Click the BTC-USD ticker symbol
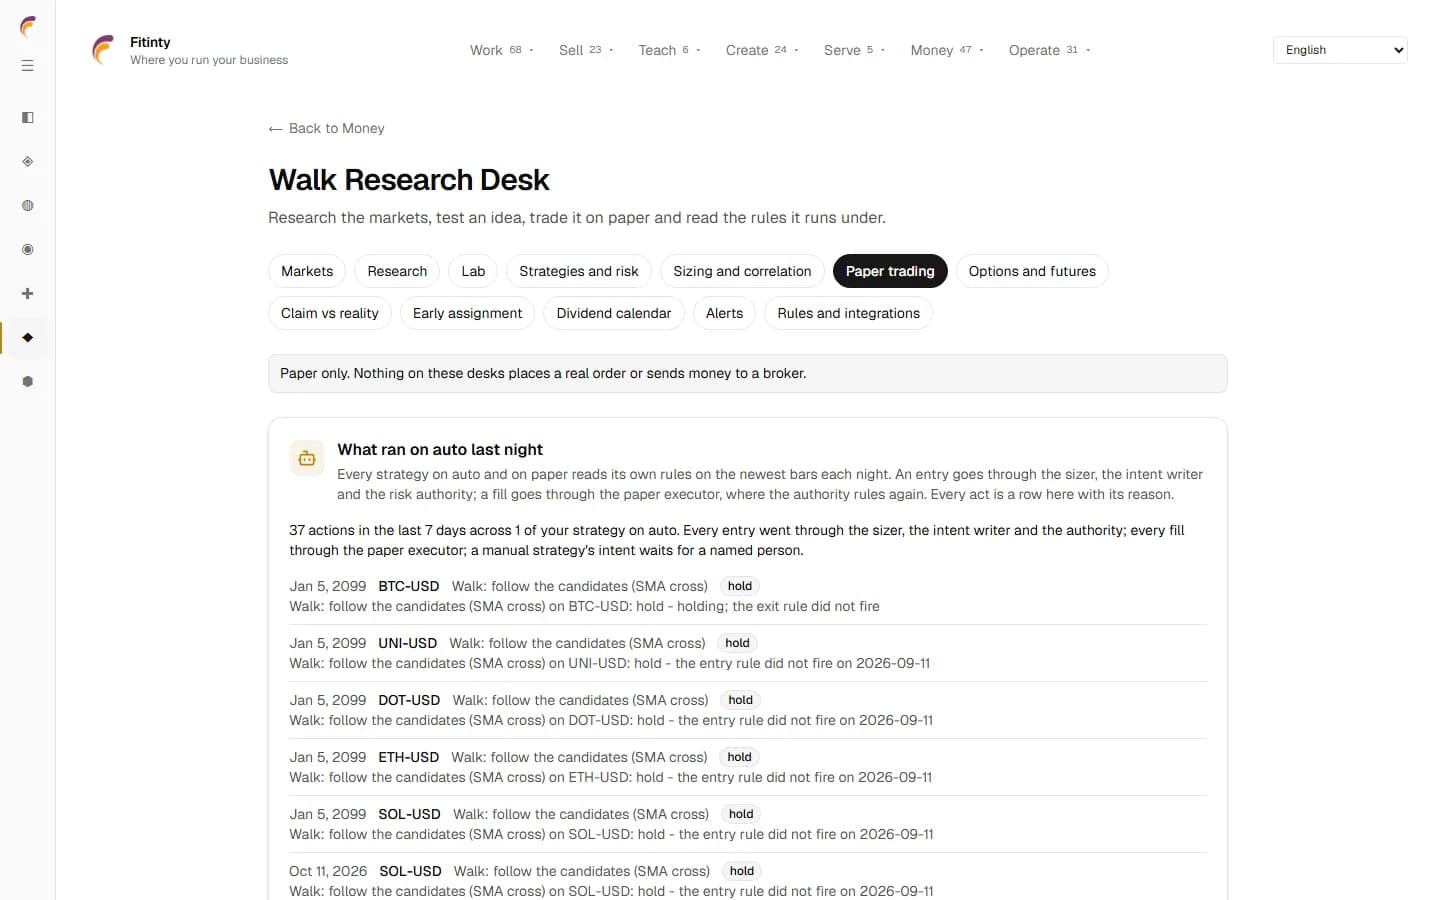Image resolution: width=1440 pixels, height=900 pixels. point(409,586)
